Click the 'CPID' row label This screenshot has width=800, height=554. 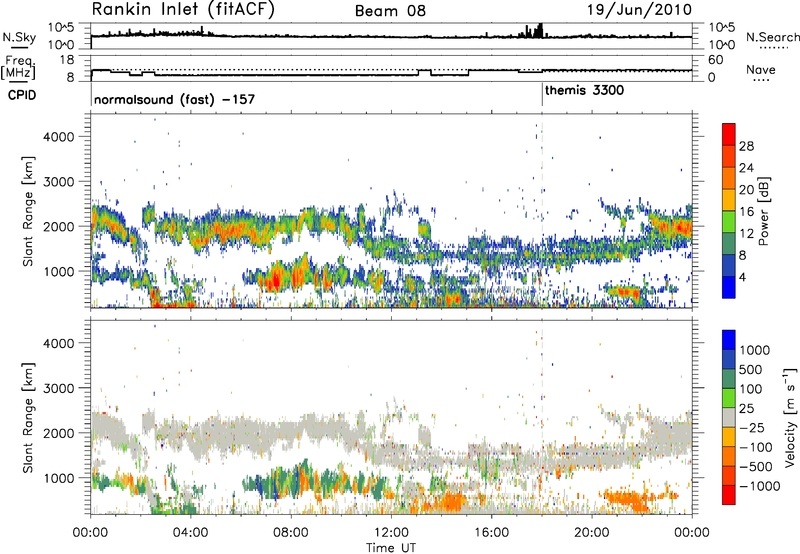coord(22,95)
